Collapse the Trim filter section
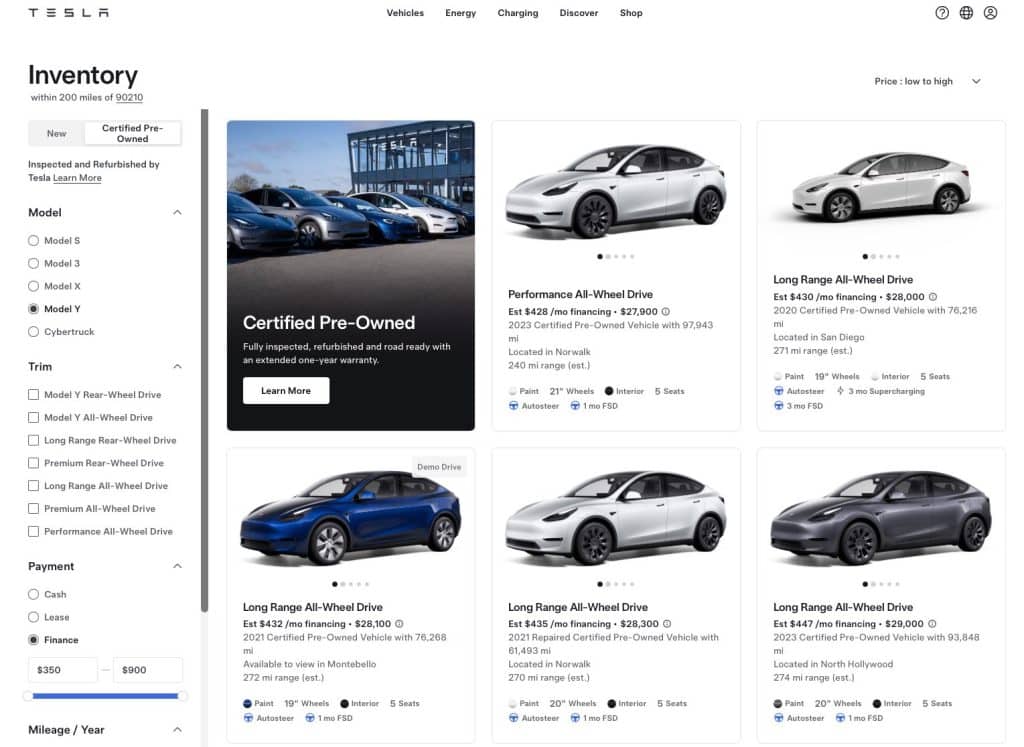Screen dimensions: 1024x747 (x=177, y=366)
